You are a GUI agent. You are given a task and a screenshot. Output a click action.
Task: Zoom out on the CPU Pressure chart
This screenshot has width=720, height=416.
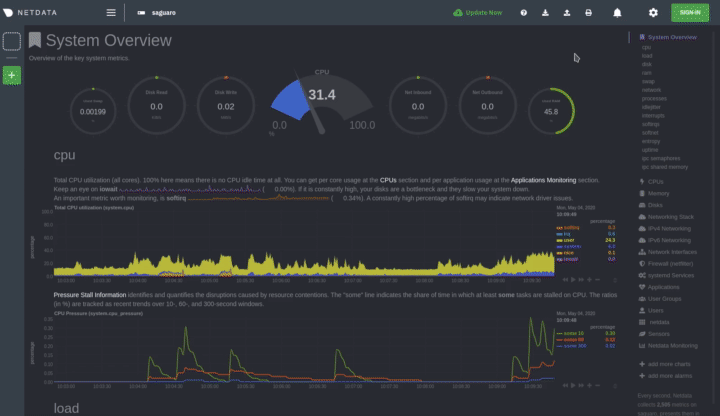[597, 385]
